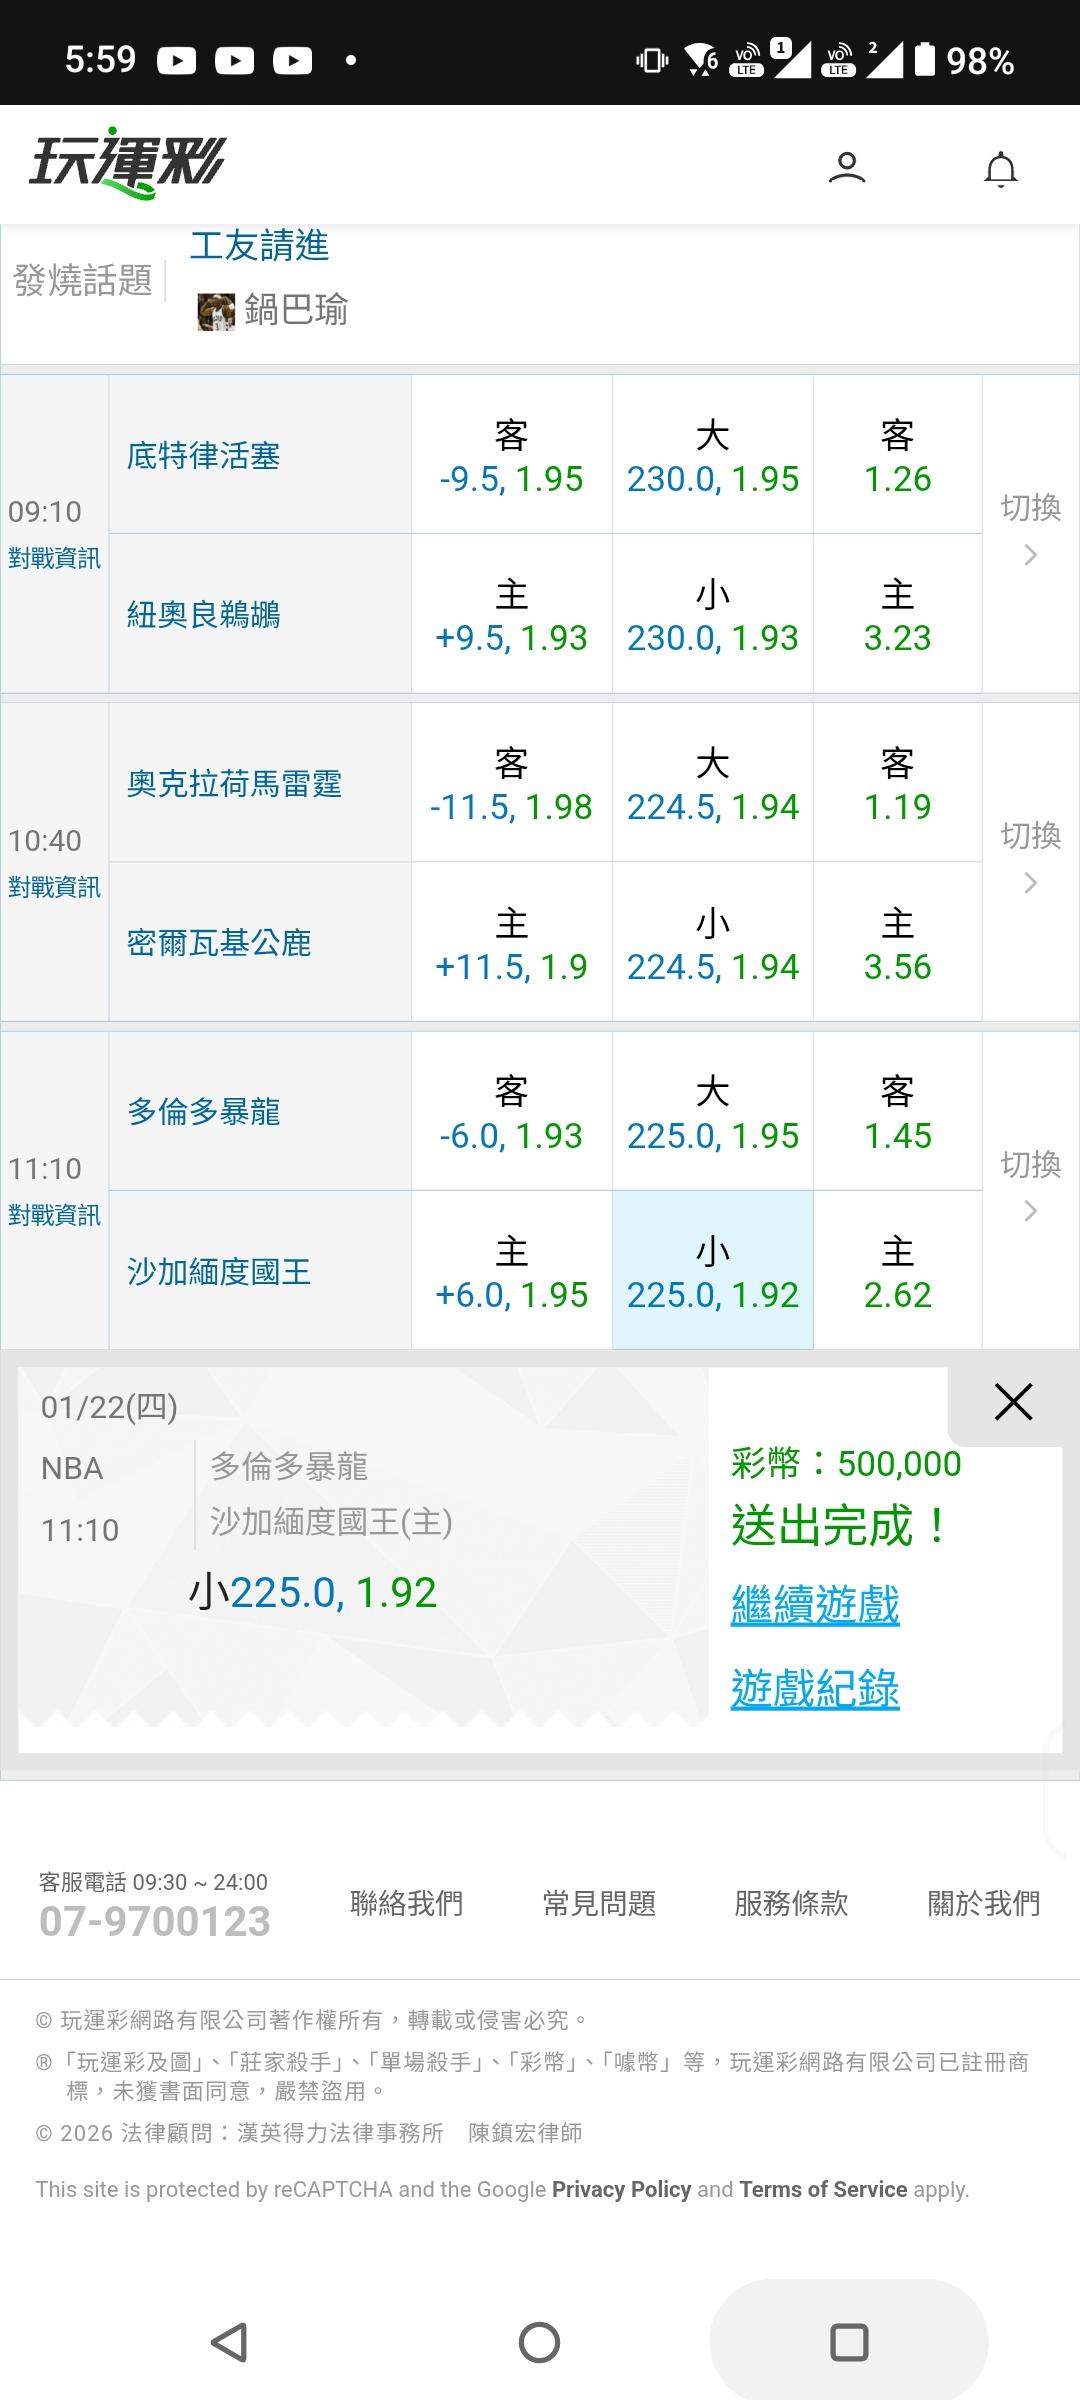Expand 切換 for the 11:10 Raptors game
The width and height of the screenshot is (1080, 2400).
[1030, 1186]
